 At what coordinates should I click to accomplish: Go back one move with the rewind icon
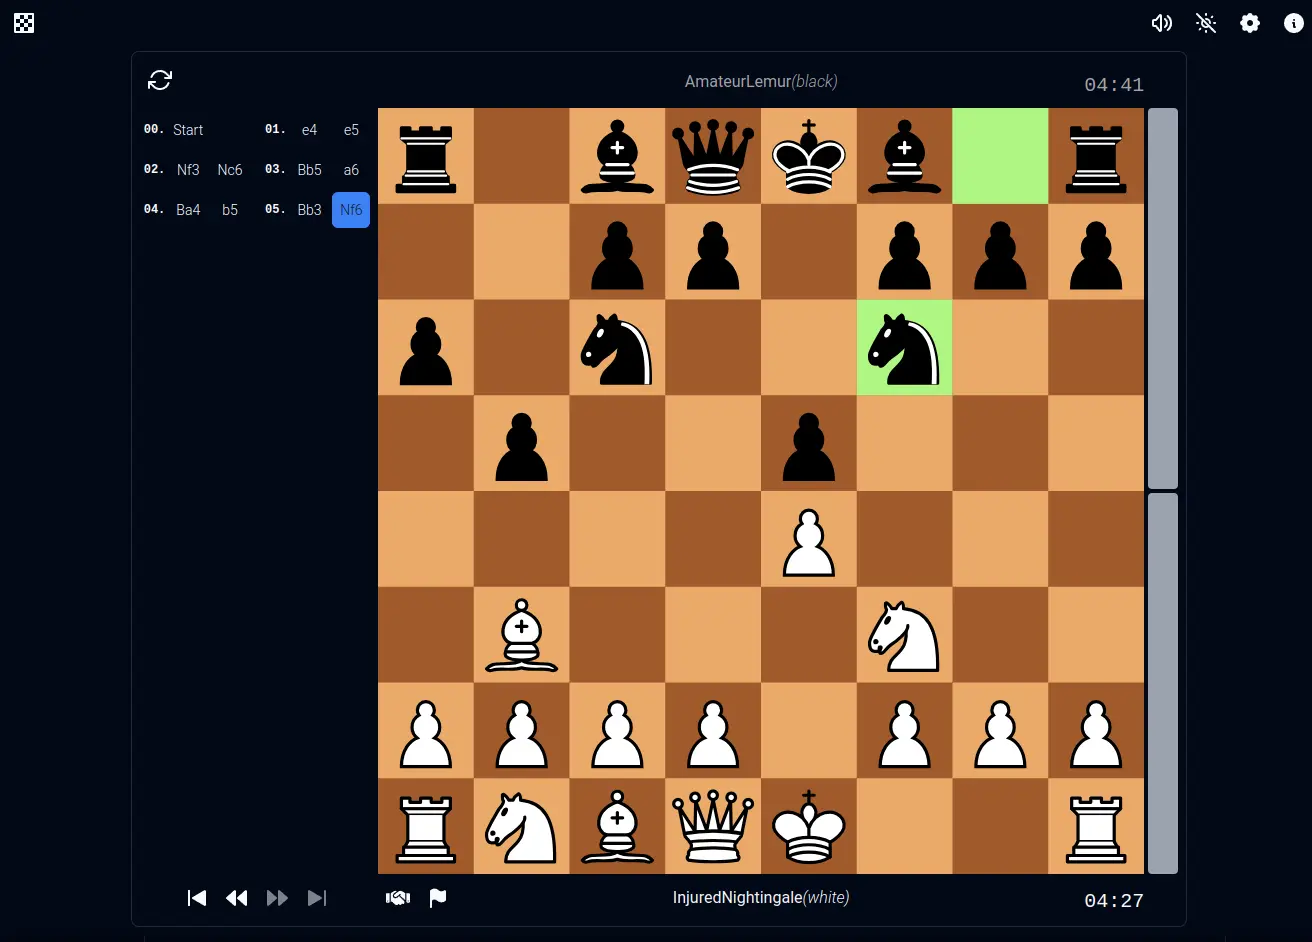click(237, 897)
